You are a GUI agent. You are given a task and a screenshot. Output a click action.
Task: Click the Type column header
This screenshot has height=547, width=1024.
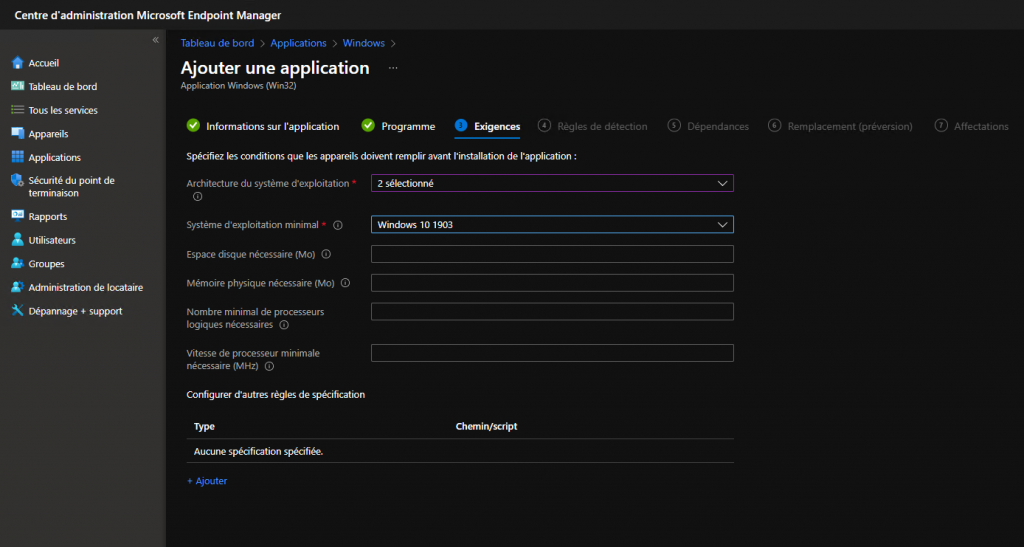click(204, 426)
